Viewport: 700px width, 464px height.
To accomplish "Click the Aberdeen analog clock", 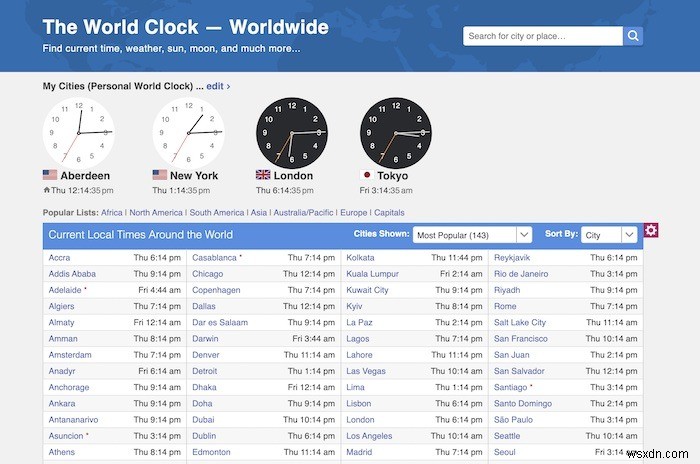I will 79,132.
